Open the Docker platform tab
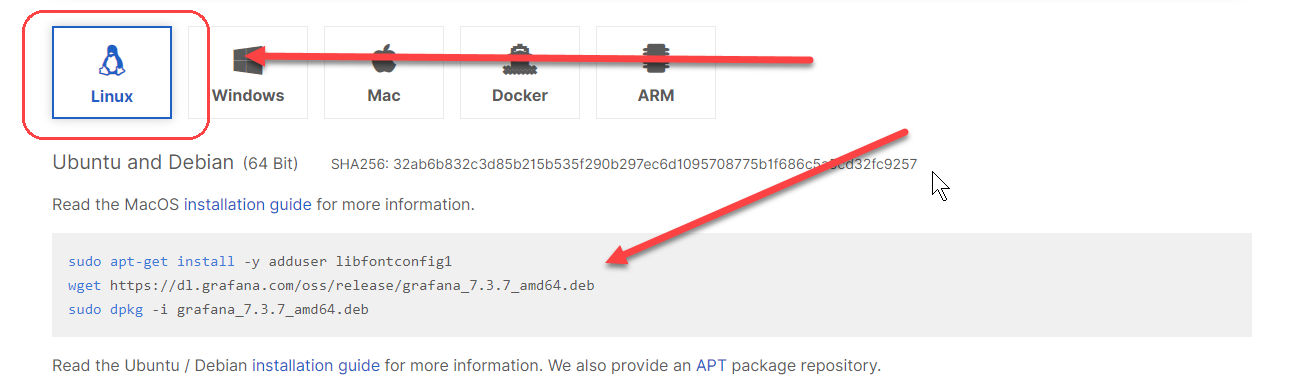The width and height of the screenshot is (1312, 382). tap(520, 72)
